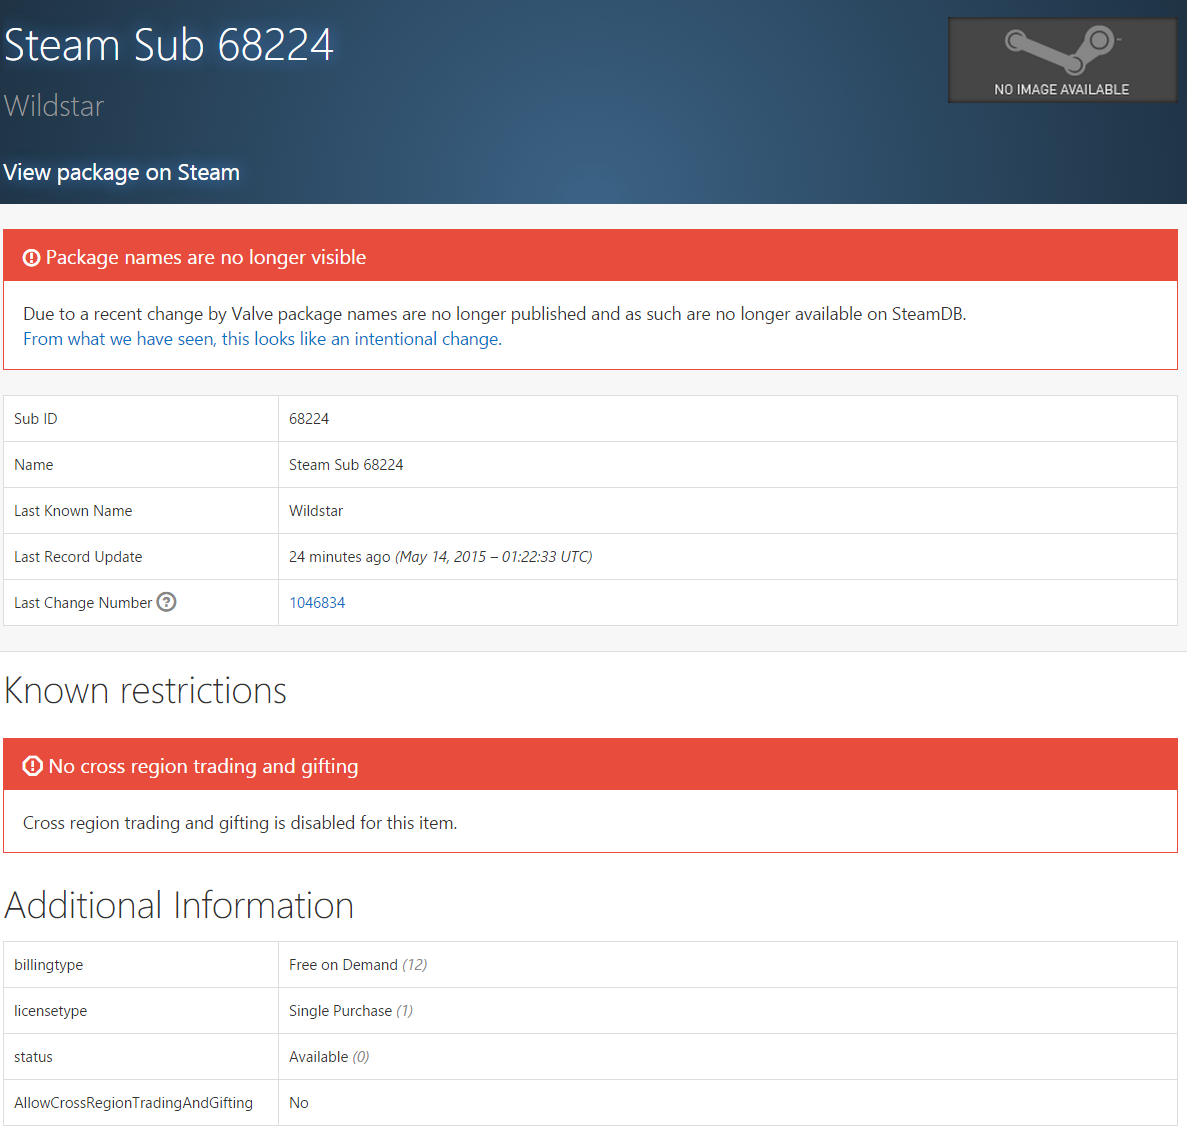Viewport: 1187px width, 1145px height.
Task: Click the 24 minutes ago timestamp
Action: pyautogui.click(x=440, y=557)
